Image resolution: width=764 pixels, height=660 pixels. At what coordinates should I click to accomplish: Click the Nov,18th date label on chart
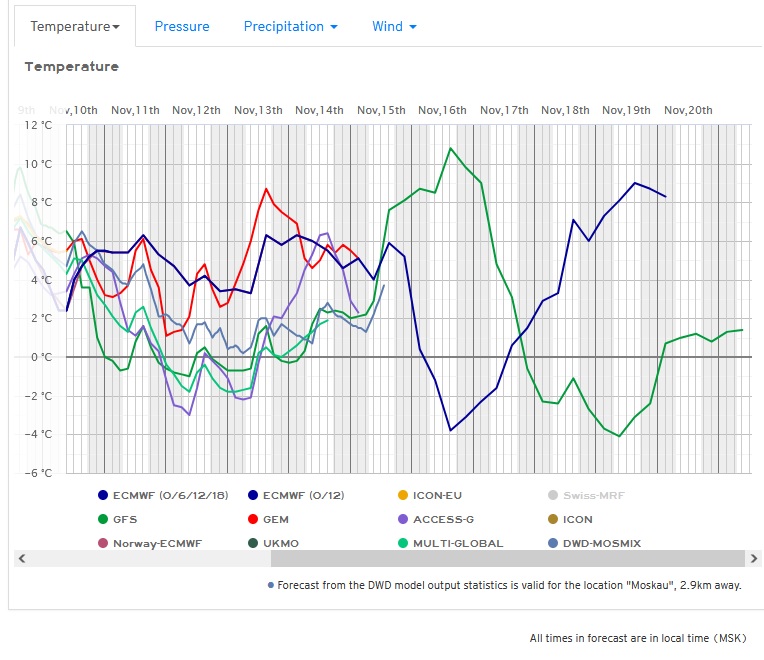pos(565,110)
